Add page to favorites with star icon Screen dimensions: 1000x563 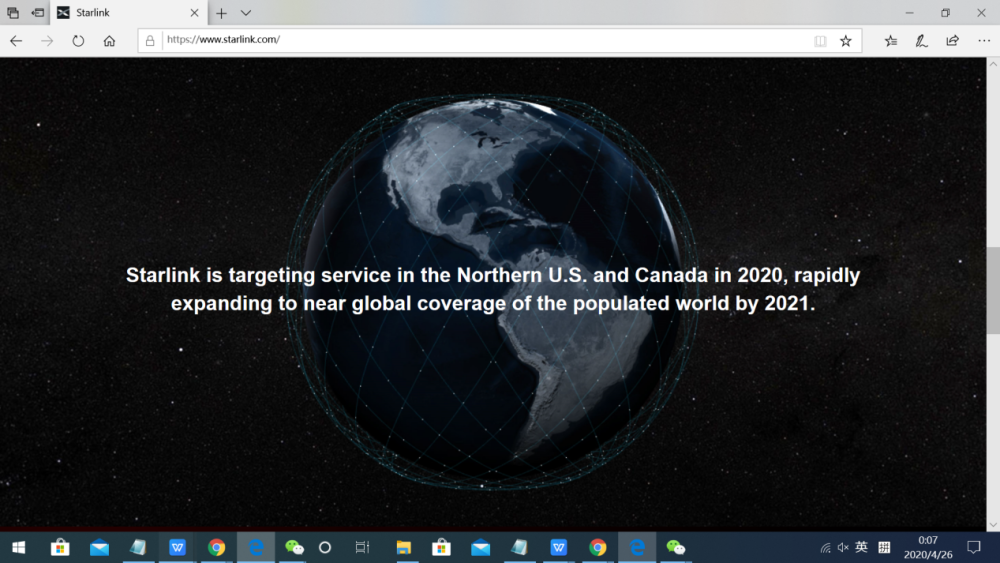pos(846,41)
